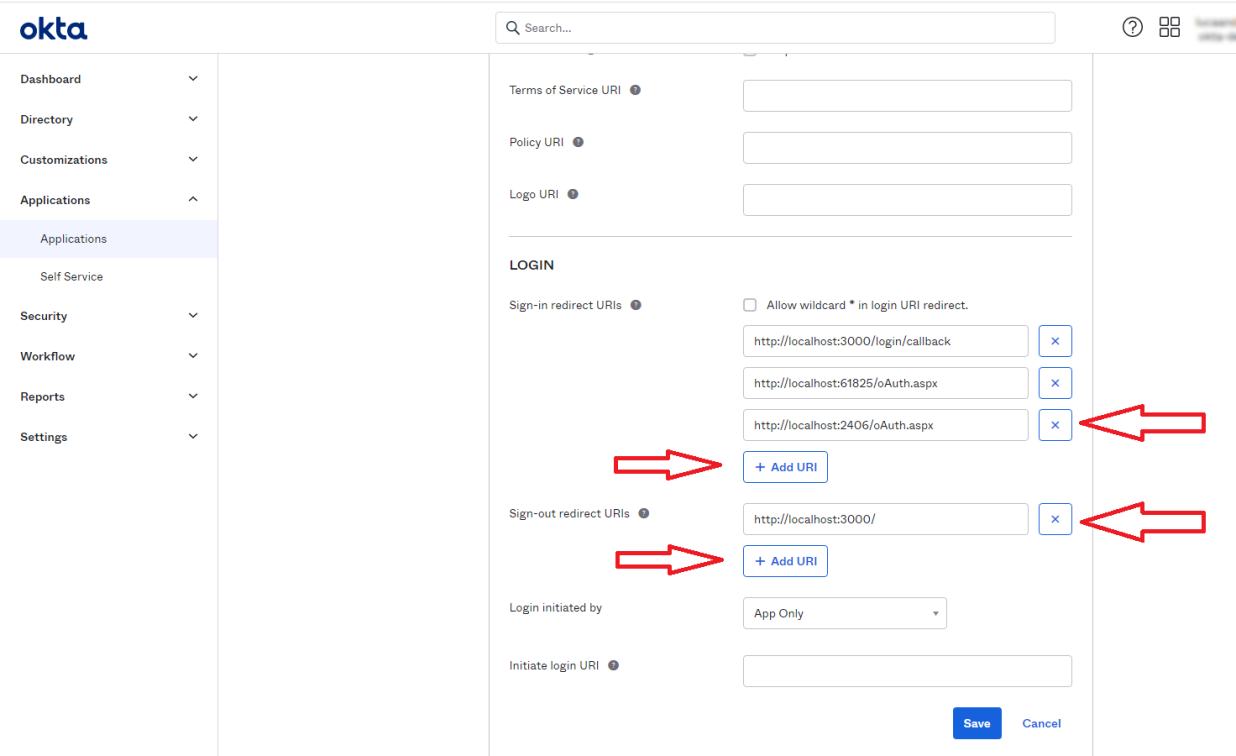Remove the localhost:3000/login/callback redirect URI

point(1055,341)
